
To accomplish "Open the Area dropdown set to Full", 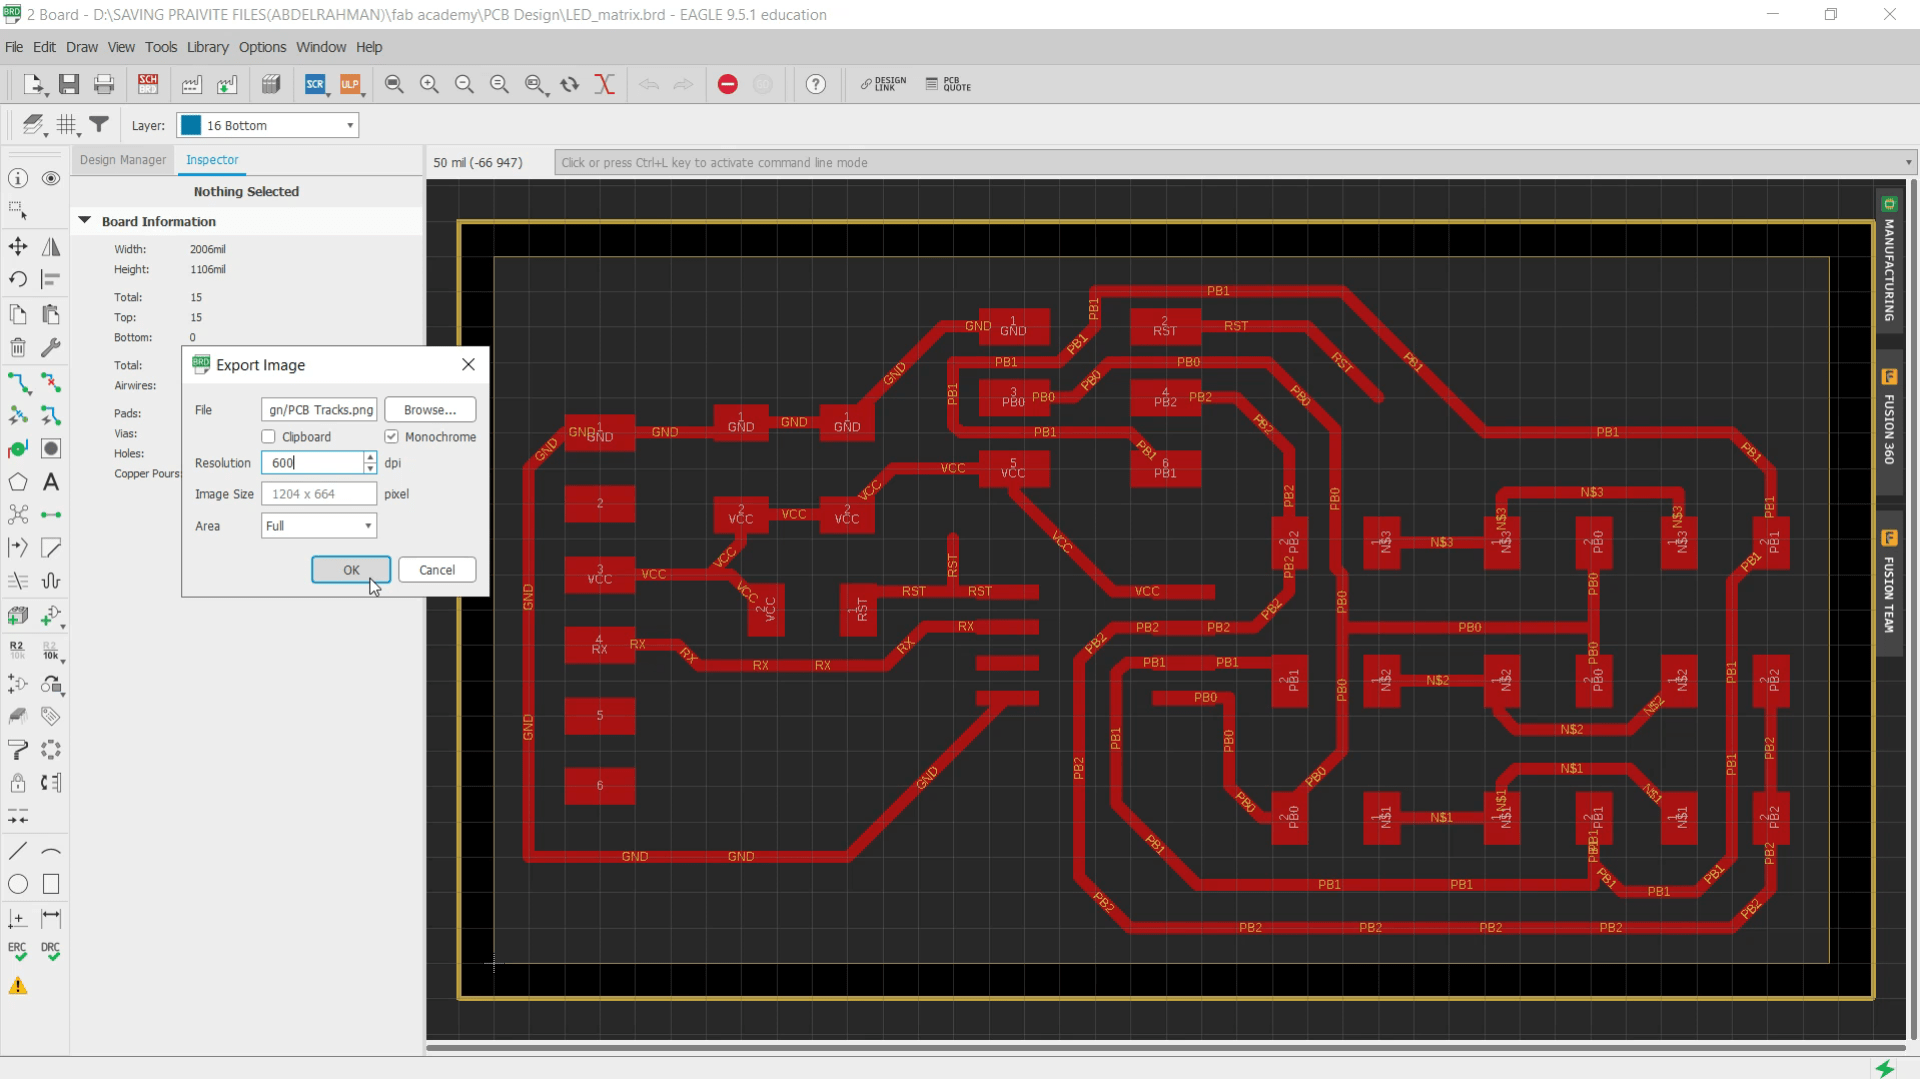I will pos(317,525).
